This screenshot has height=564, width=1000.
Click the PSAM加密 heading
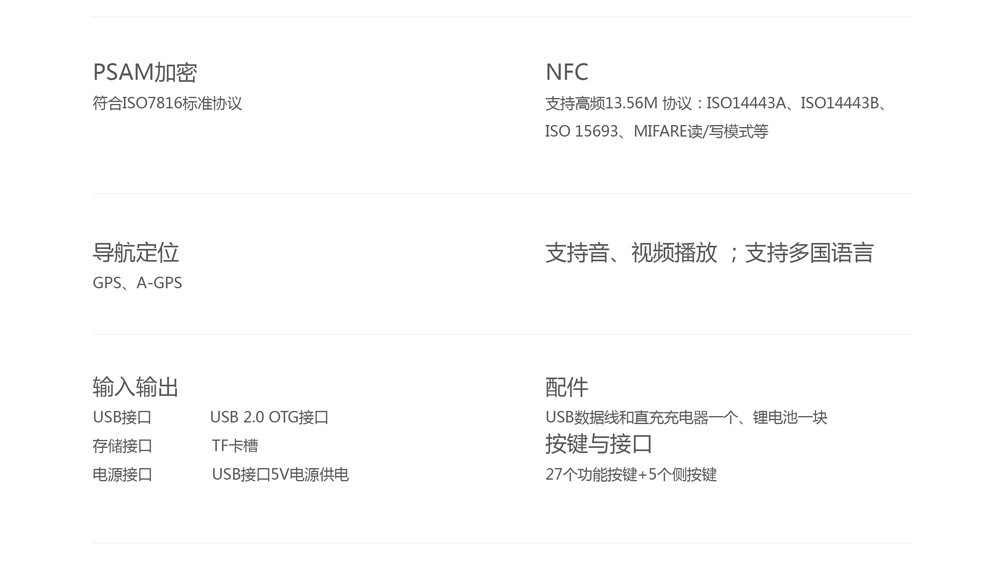point(145,72)
